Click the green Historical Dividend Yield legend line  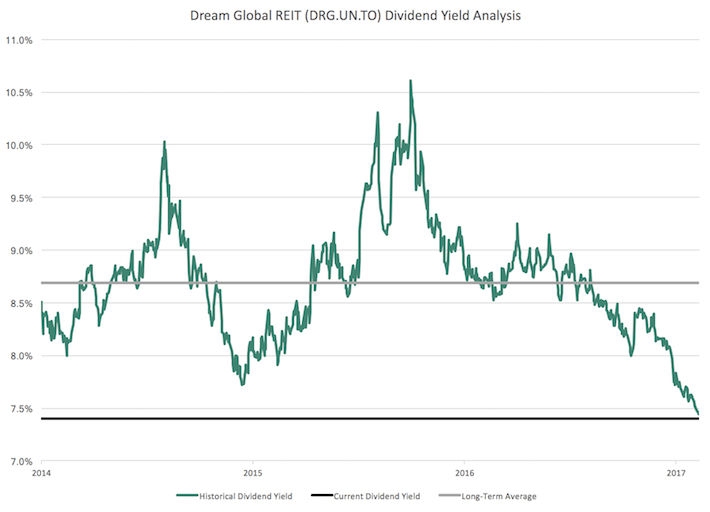(x=187, y=496)
